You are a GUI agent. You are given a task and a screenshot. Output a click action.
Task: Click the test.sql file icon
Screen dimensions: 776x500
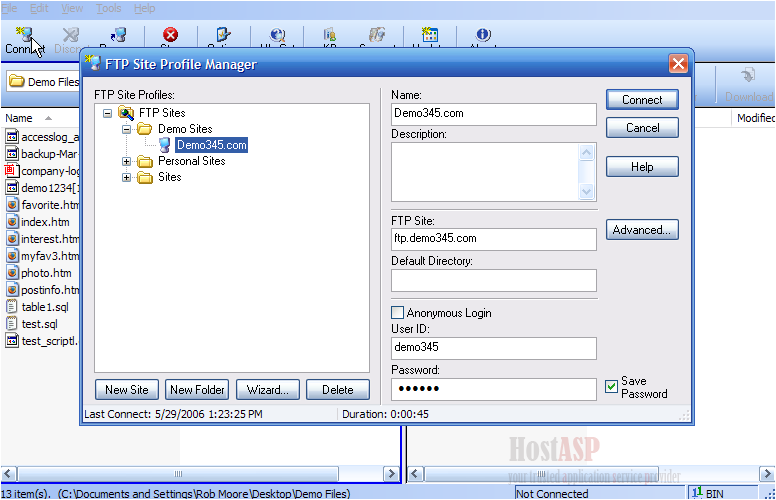[x=12, y=324]
